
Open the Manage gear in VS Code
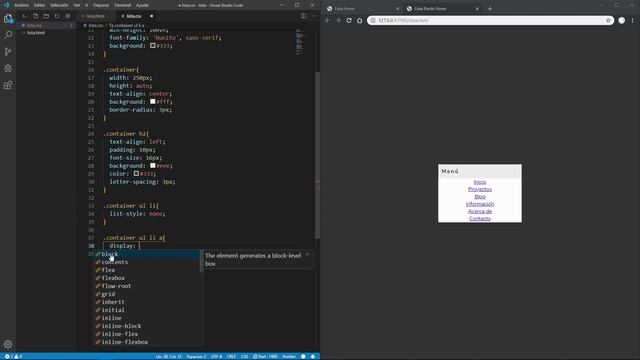click(x=8, y=344)
